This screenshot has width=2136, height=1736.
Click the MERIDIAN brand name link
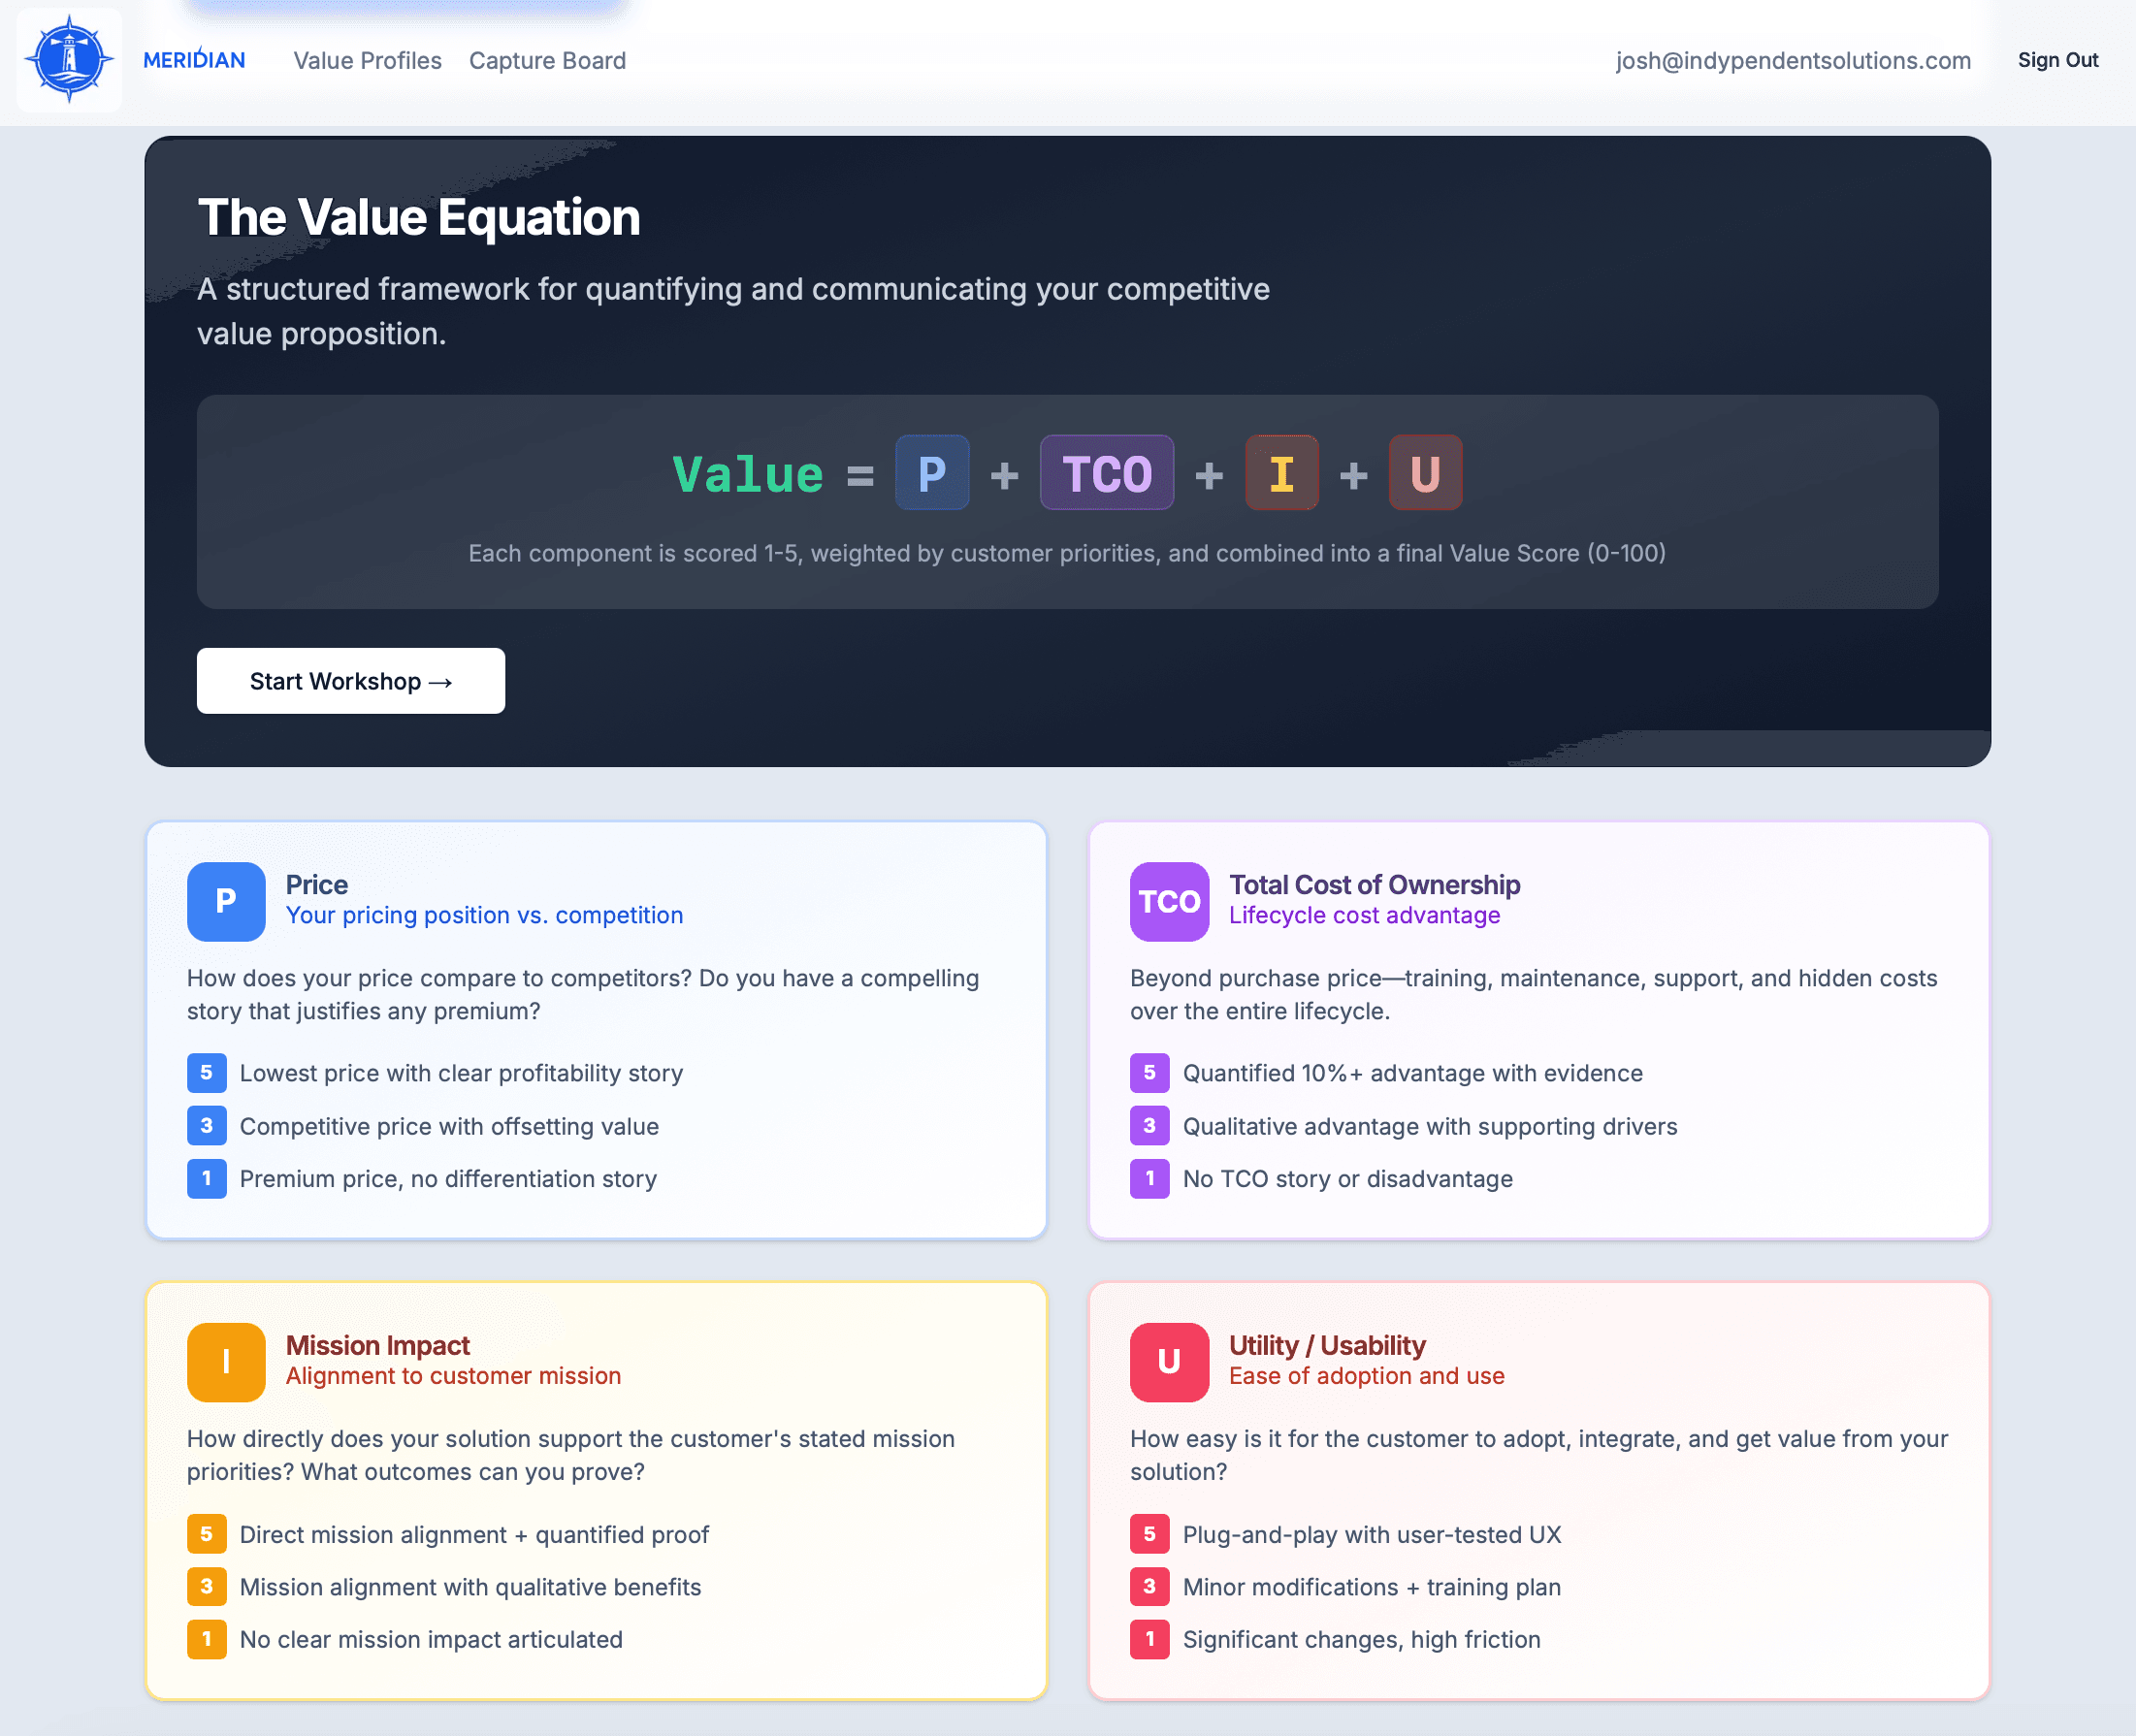[194, 61]
